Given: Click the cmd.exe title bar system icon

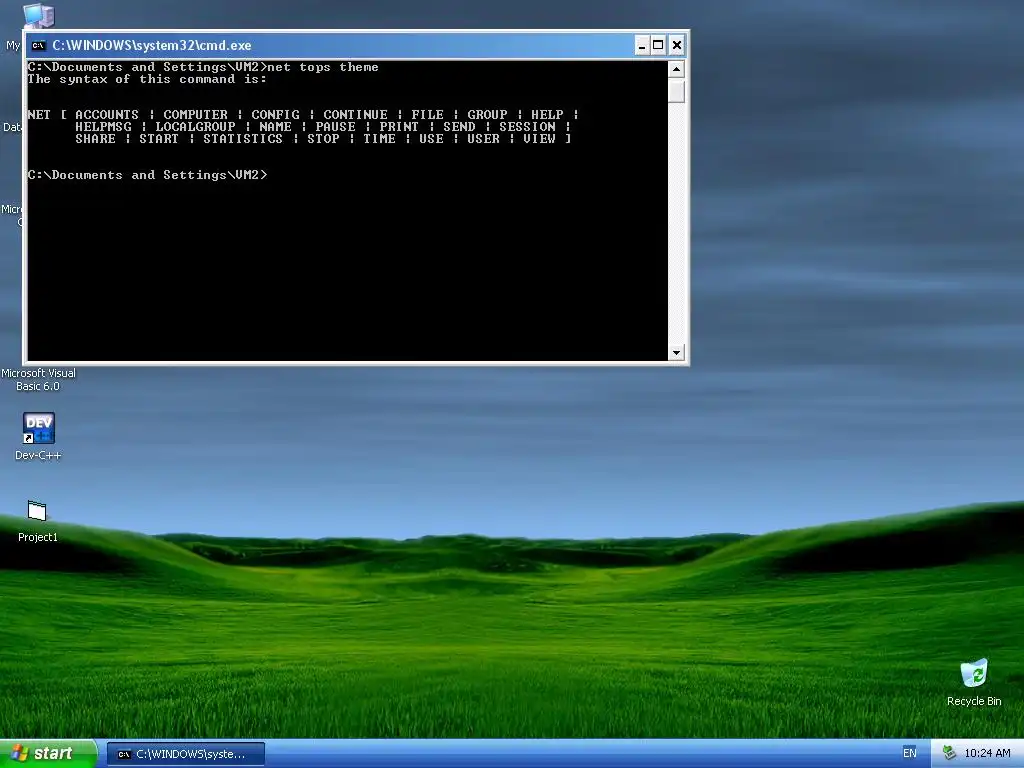Looking at the screenshot, I should pos(39,46).
